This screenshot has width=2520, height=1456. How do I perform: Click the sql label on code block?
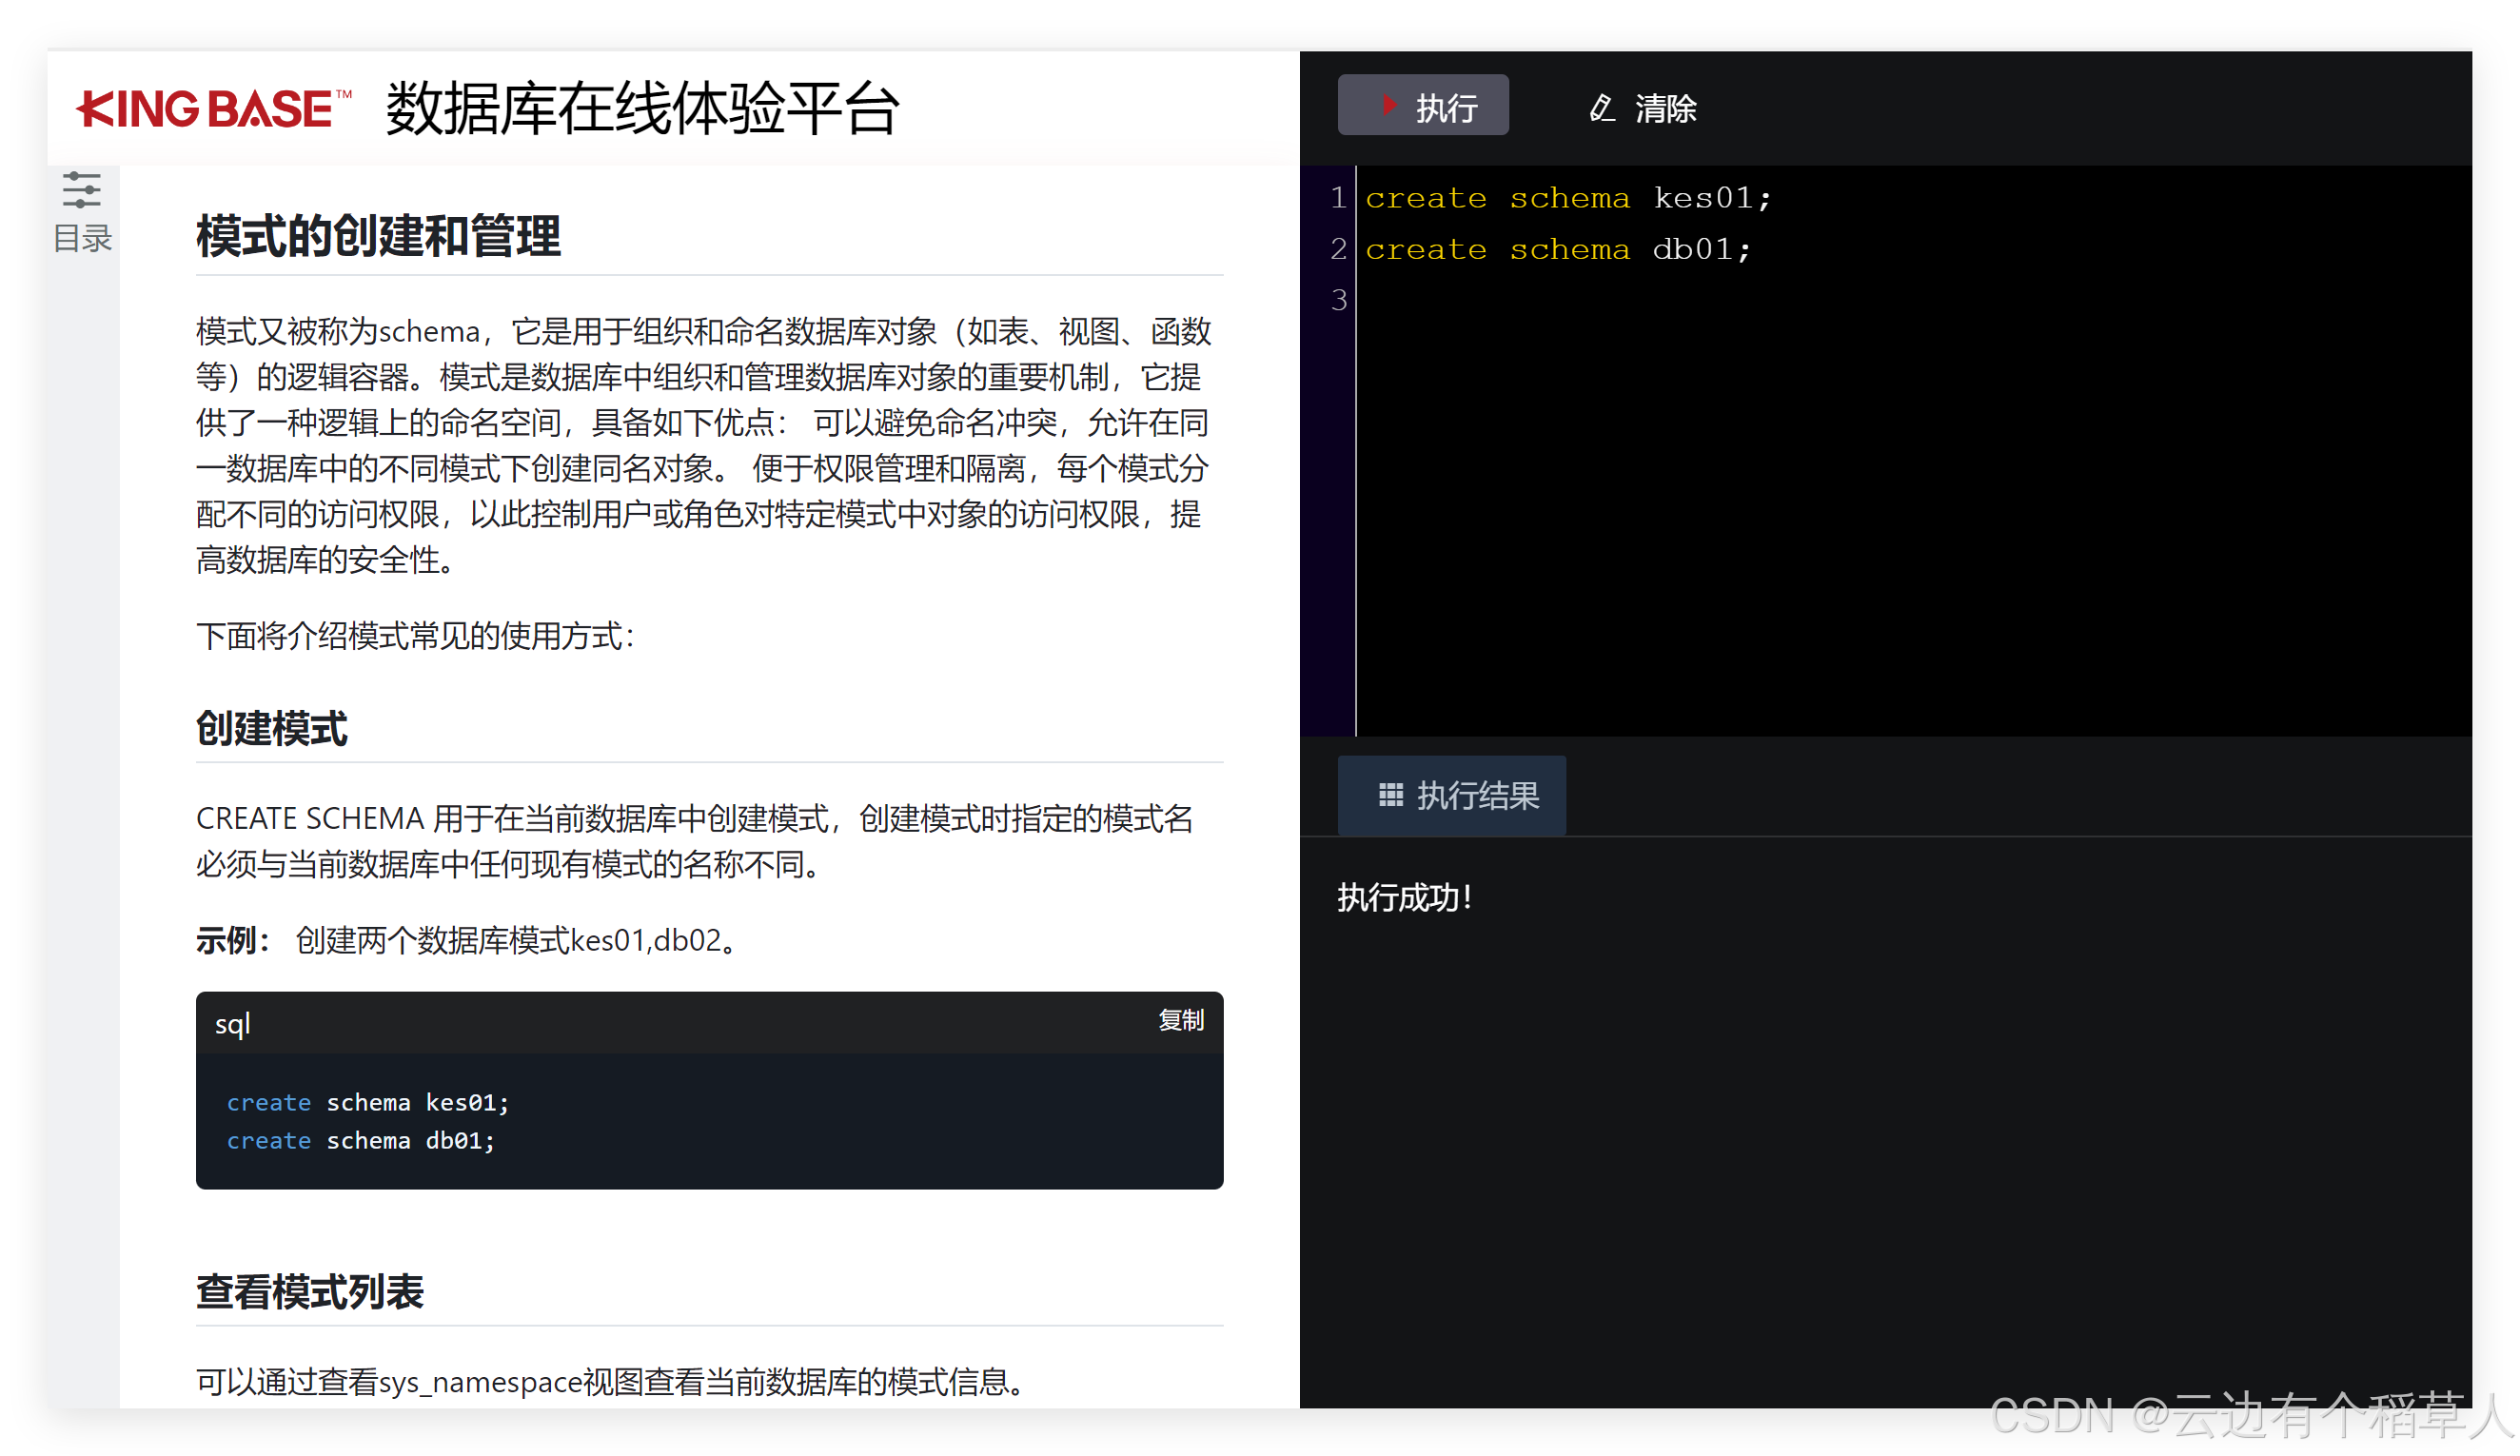(x=232, y=1023)
